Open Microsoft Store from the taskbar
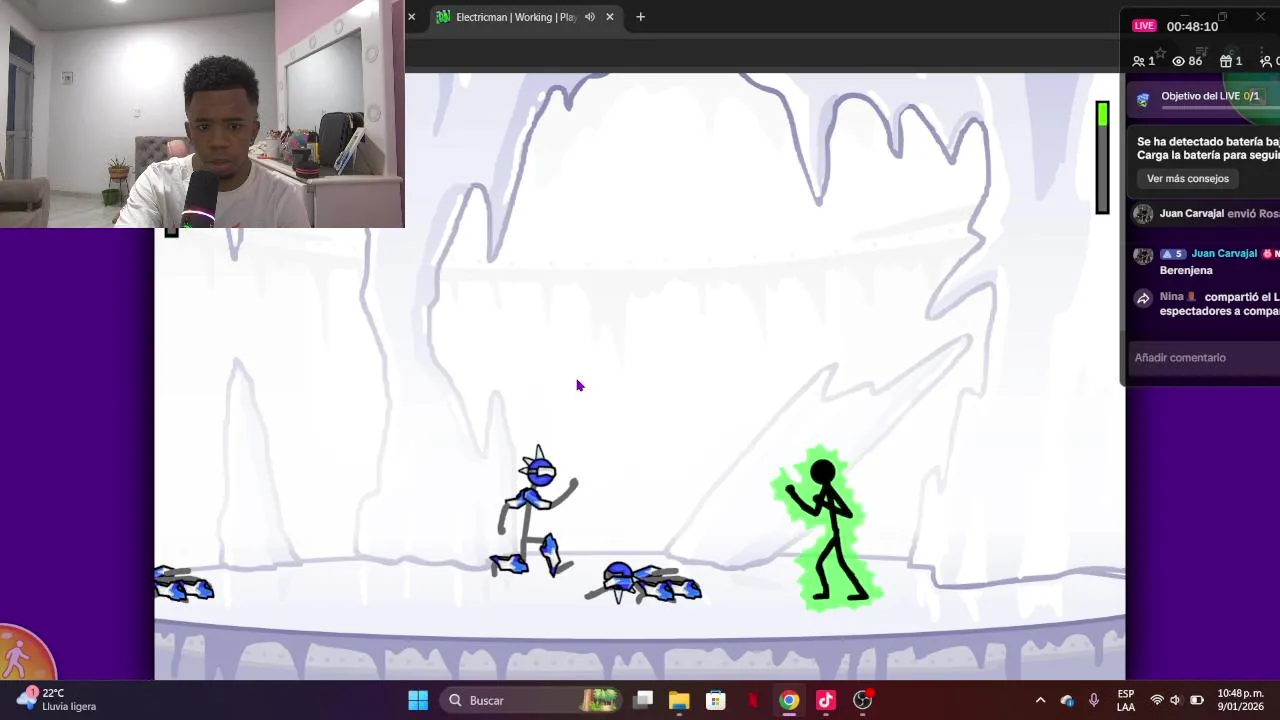This screenshot has height=720, width=1280. (716, 700)
